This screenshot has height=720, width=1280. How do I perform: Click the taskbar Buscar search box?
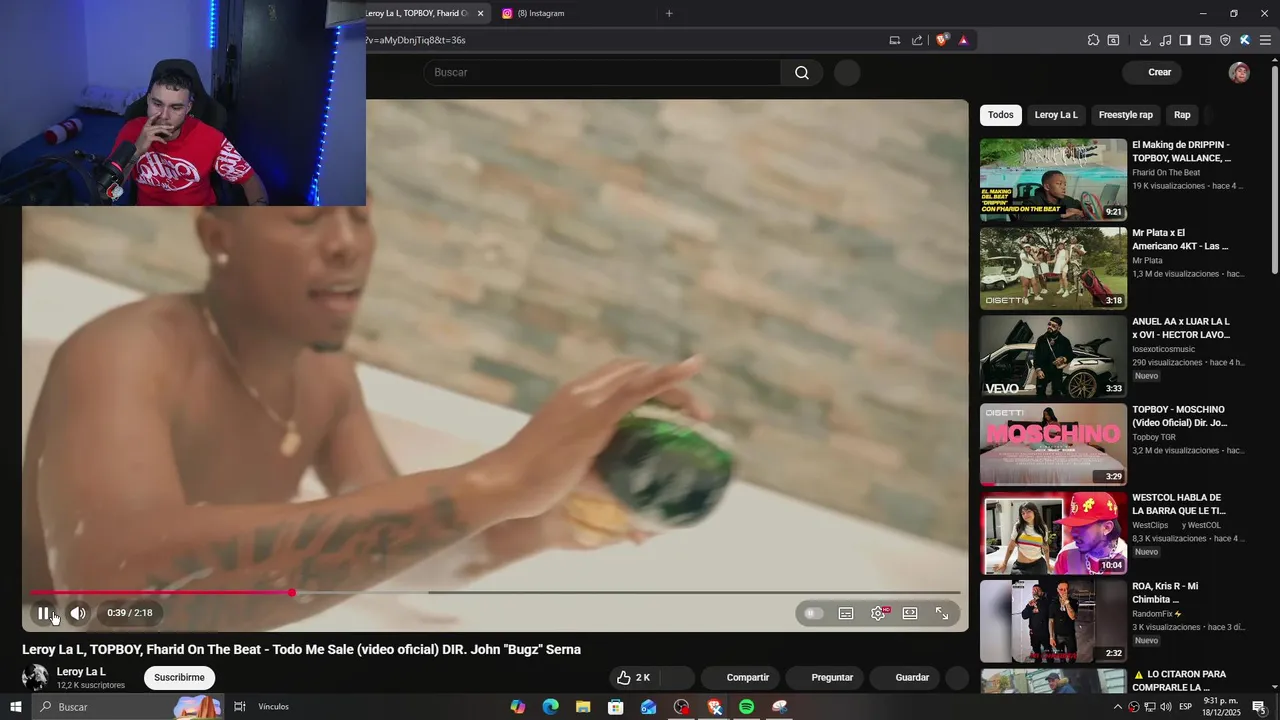point(128,707)
